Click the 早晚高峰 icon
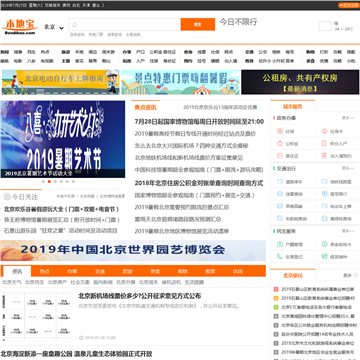360x360 pixels. pyautogui.click(x=280, y=206)
